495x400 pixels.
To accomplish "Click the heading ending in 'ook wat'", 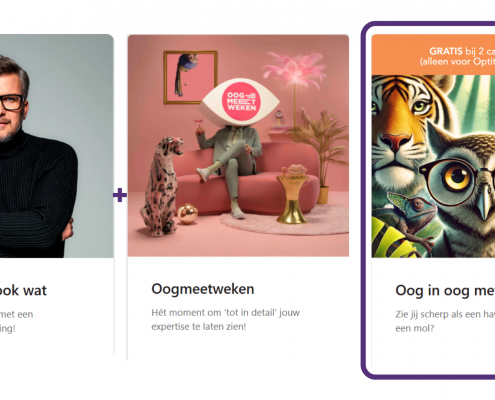I will [x=23, y=290].
